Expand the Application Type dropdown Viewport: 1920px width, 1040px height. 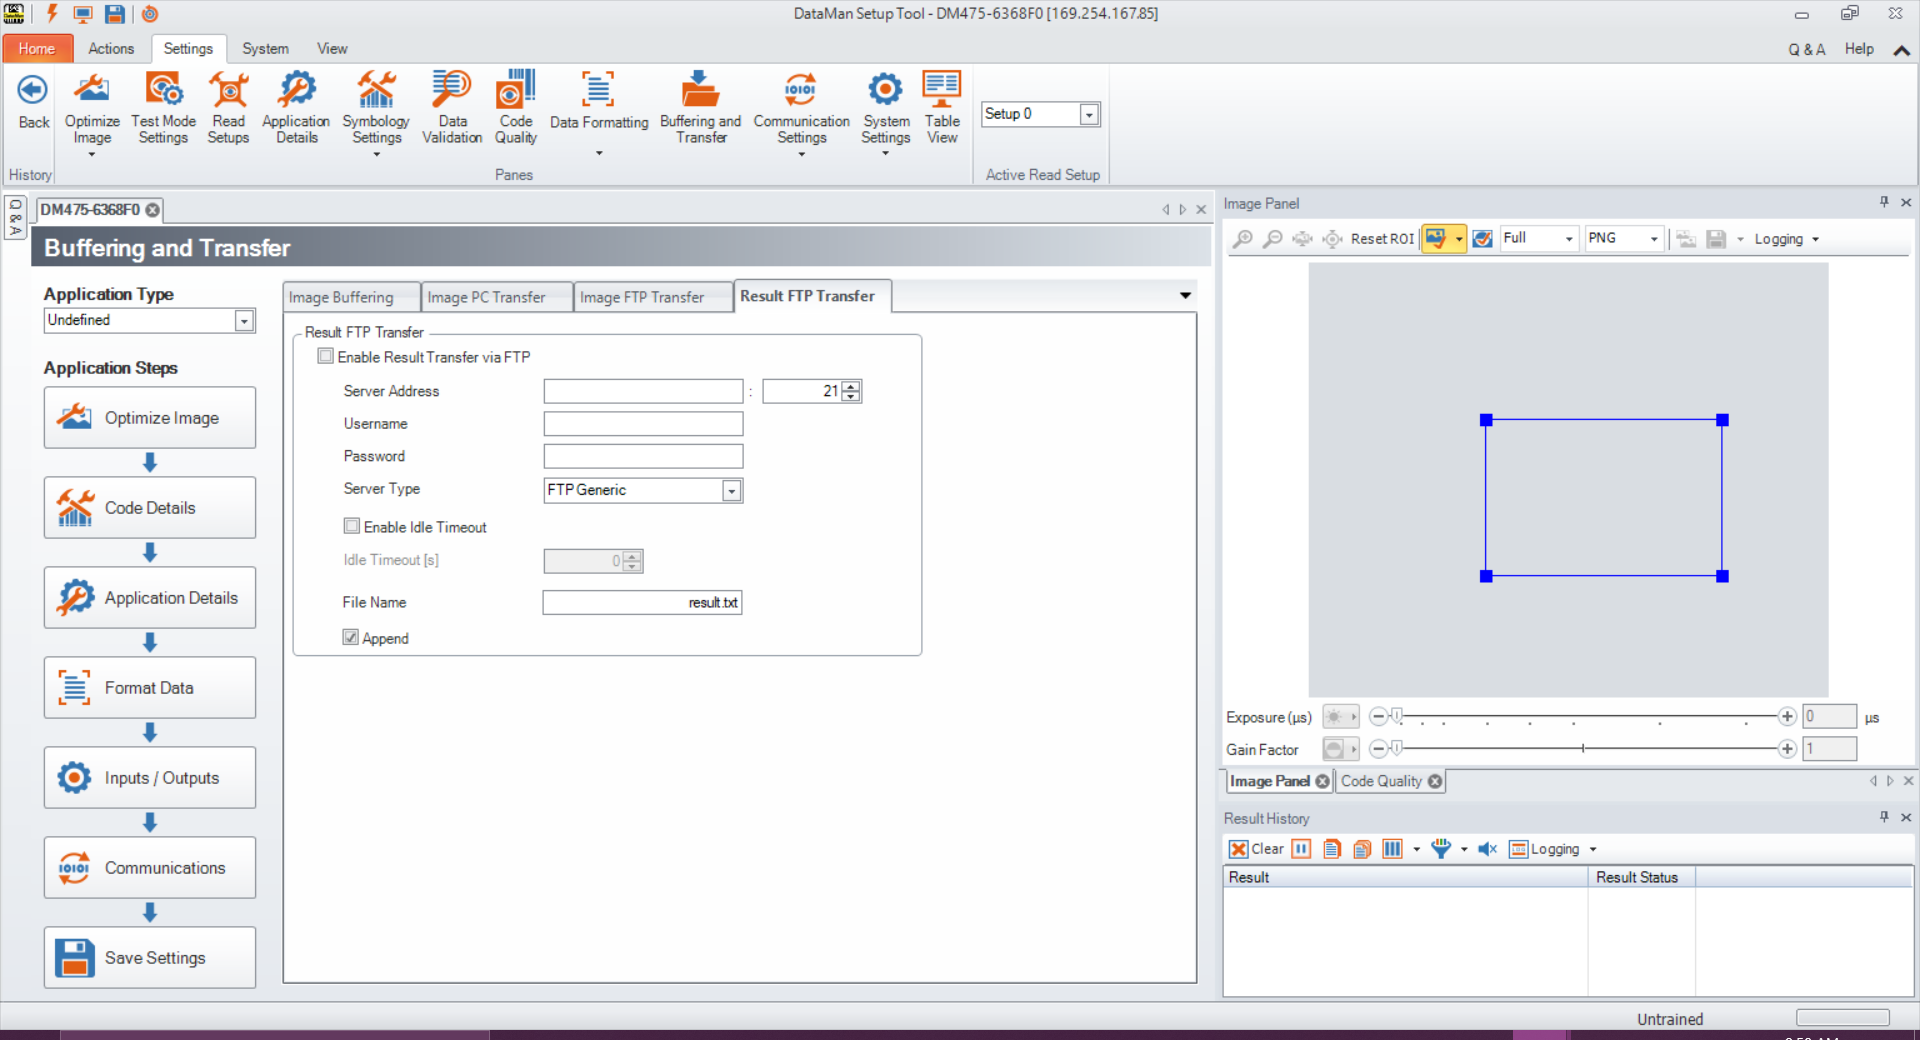[244, 321]
